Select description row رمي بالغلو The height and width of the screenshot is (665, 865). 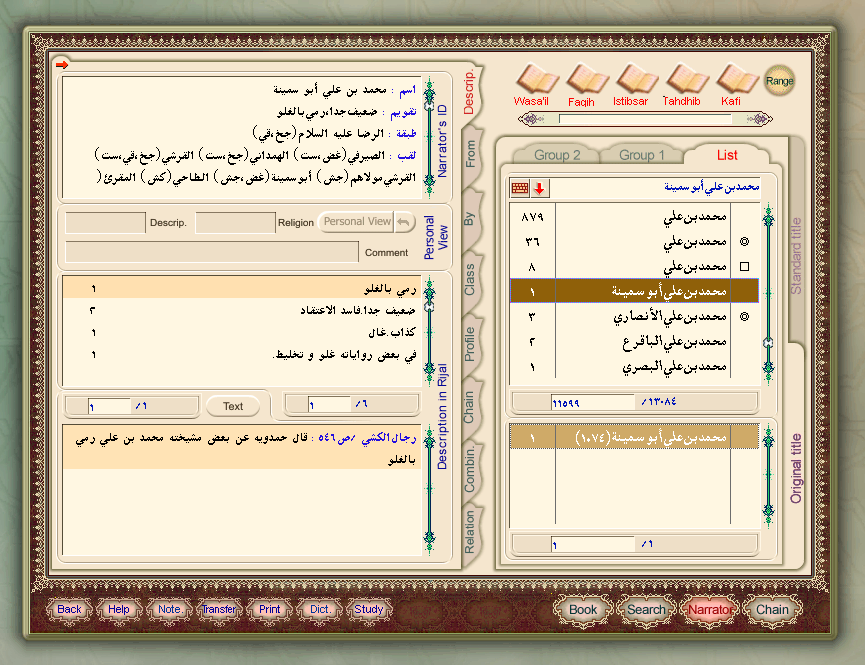[242, 288]
